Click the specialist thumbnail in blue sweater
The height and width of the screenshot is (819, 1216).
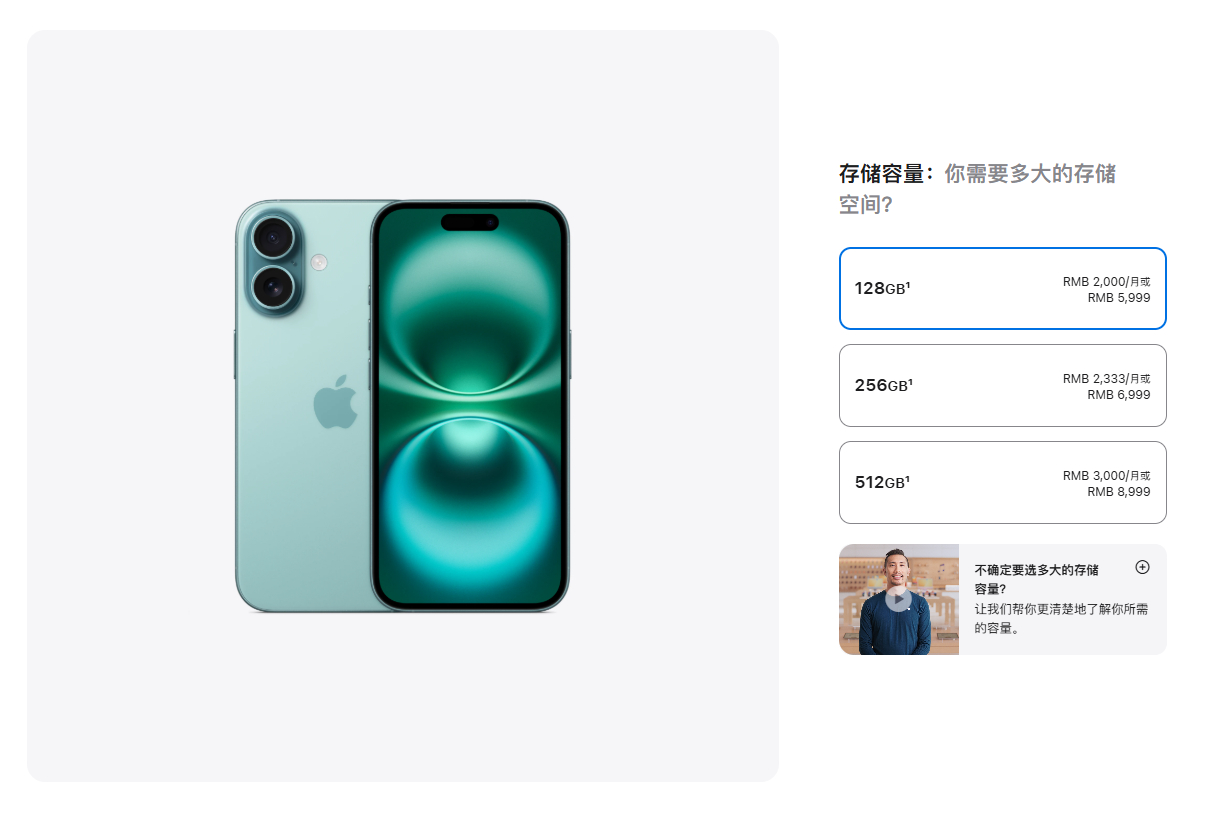(x=899, y=600)
